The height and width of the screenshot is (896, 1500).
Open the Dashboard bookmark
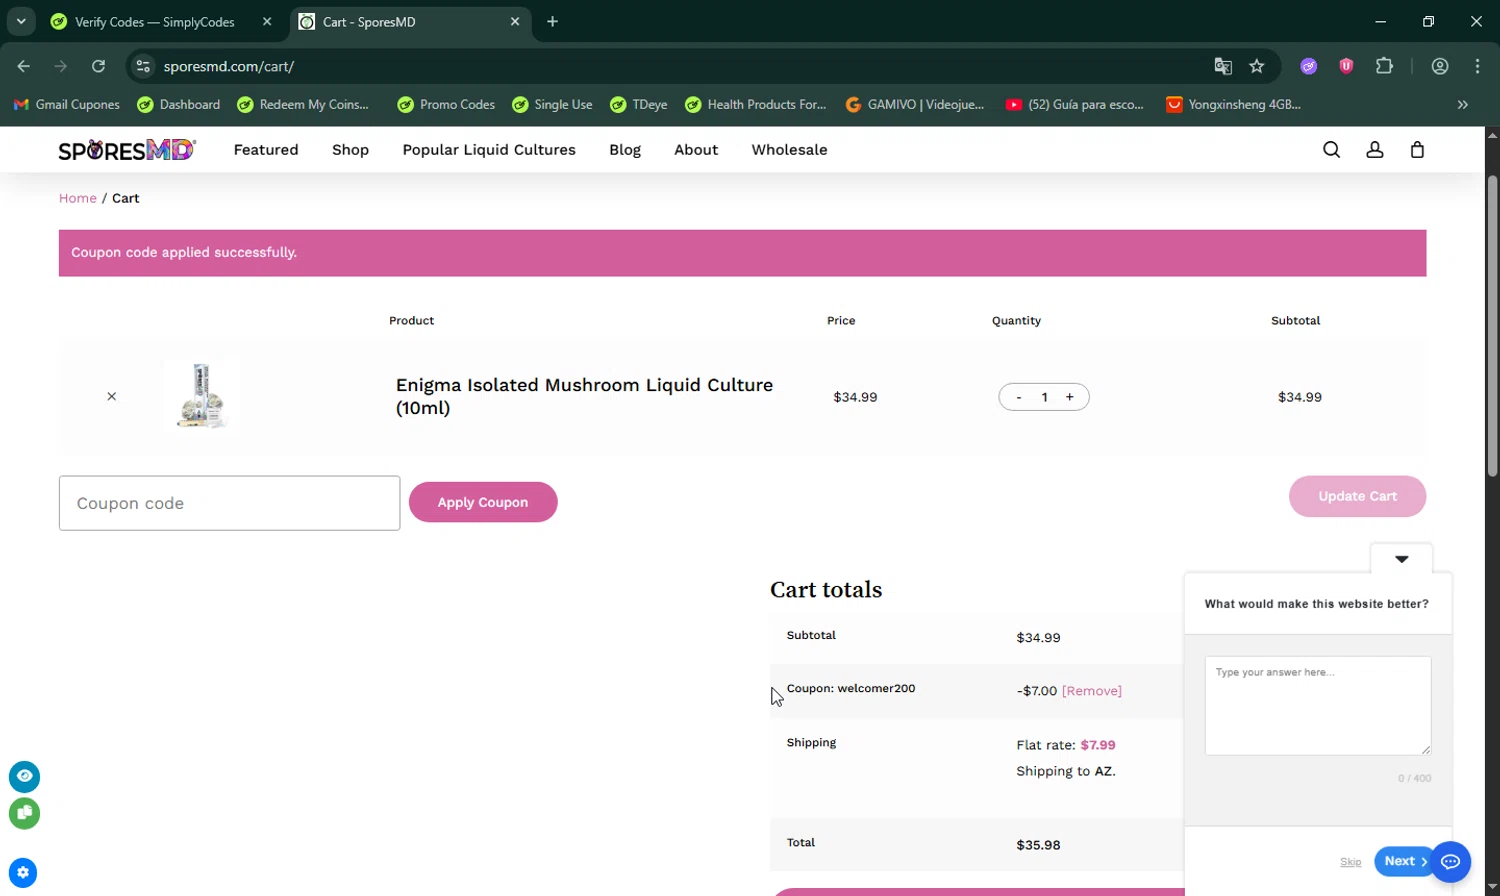pyautogui.click(x=178, y=104)
